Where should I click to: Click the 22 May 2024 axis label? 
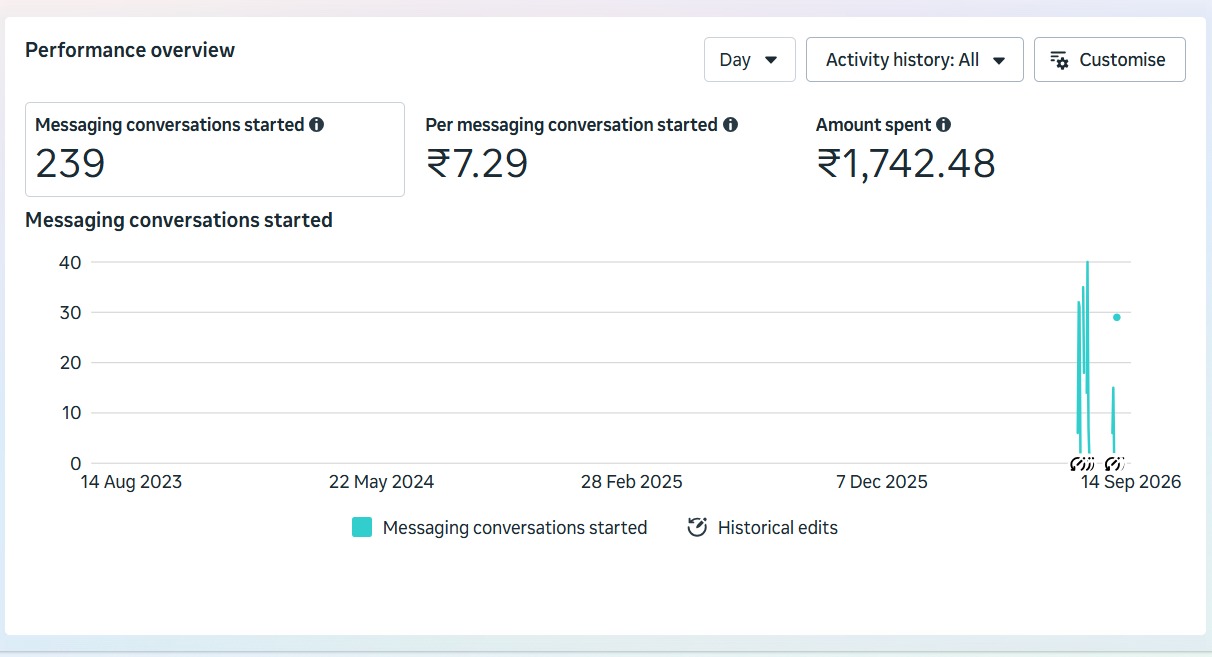click(381, 482)
